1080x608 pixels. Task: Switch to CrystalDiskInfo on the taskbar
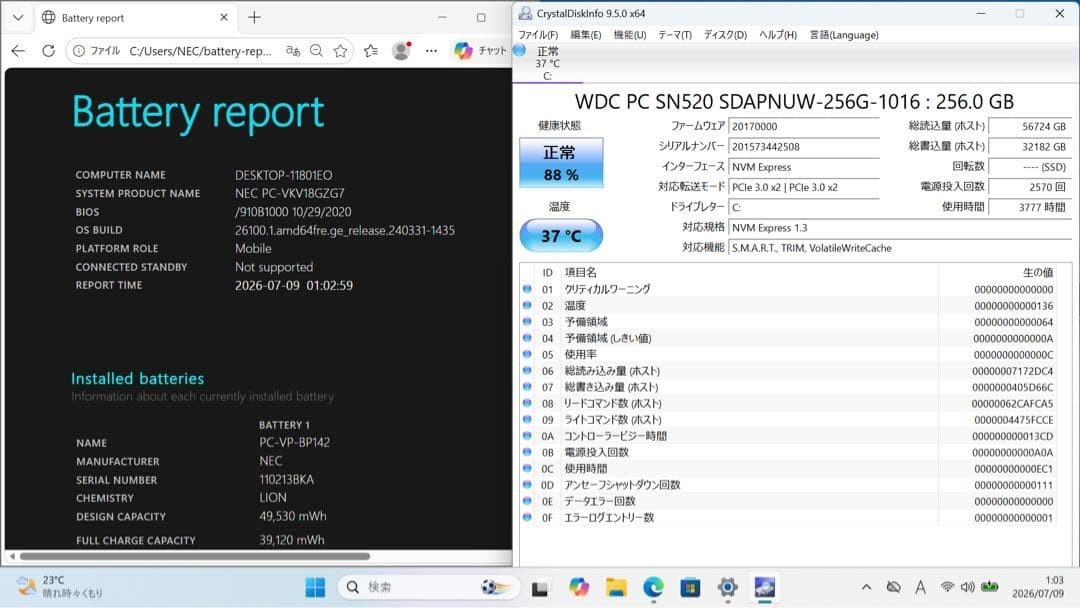click(x=765, y=587)
